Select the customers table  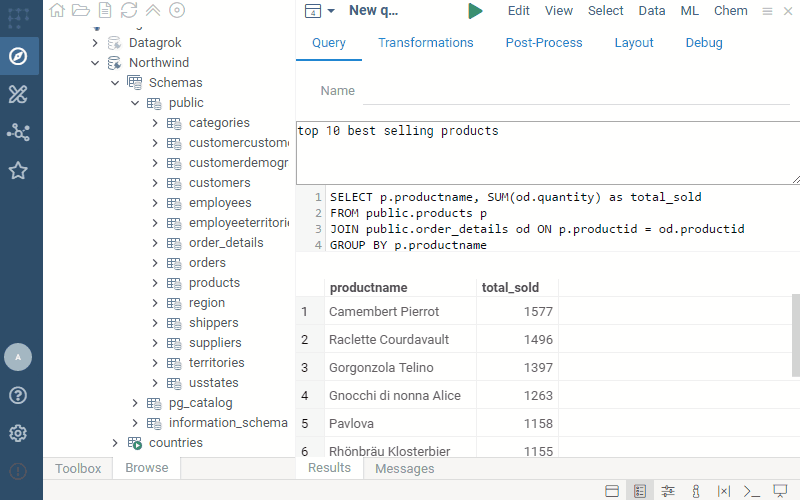(219, 183)
